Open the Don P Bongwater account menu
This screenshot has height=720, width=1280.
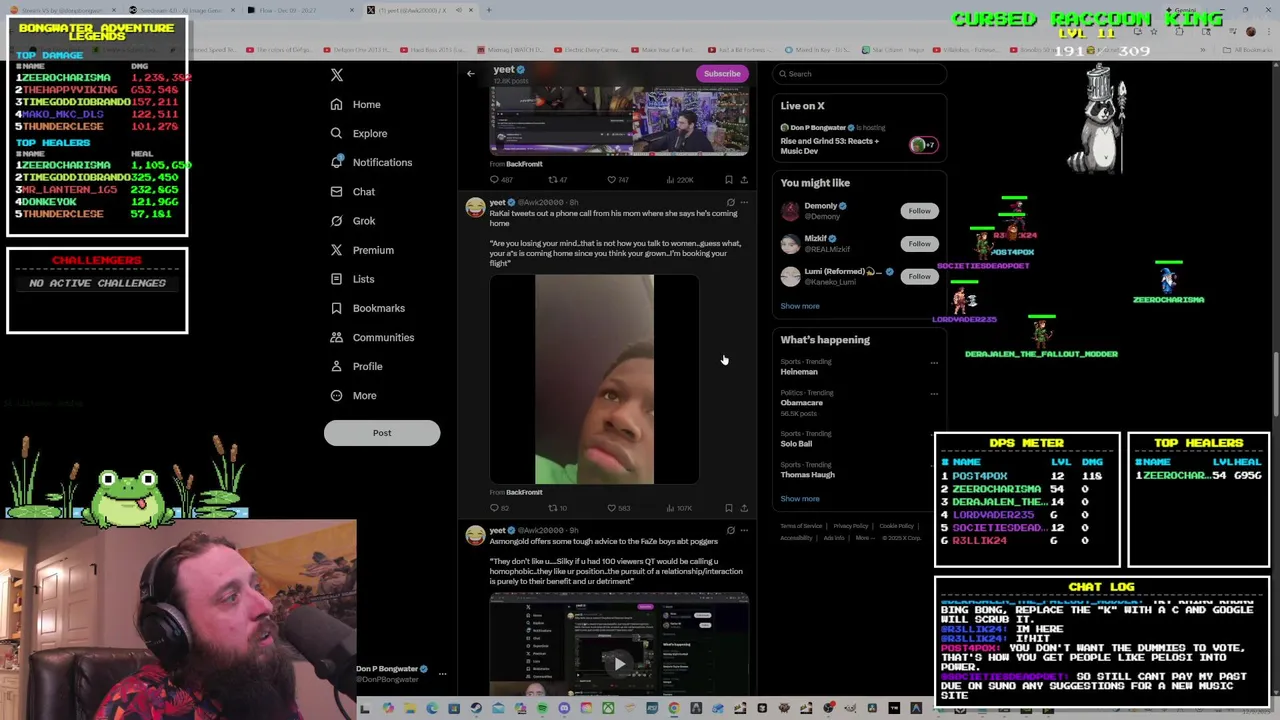click(x=442, y=674)
